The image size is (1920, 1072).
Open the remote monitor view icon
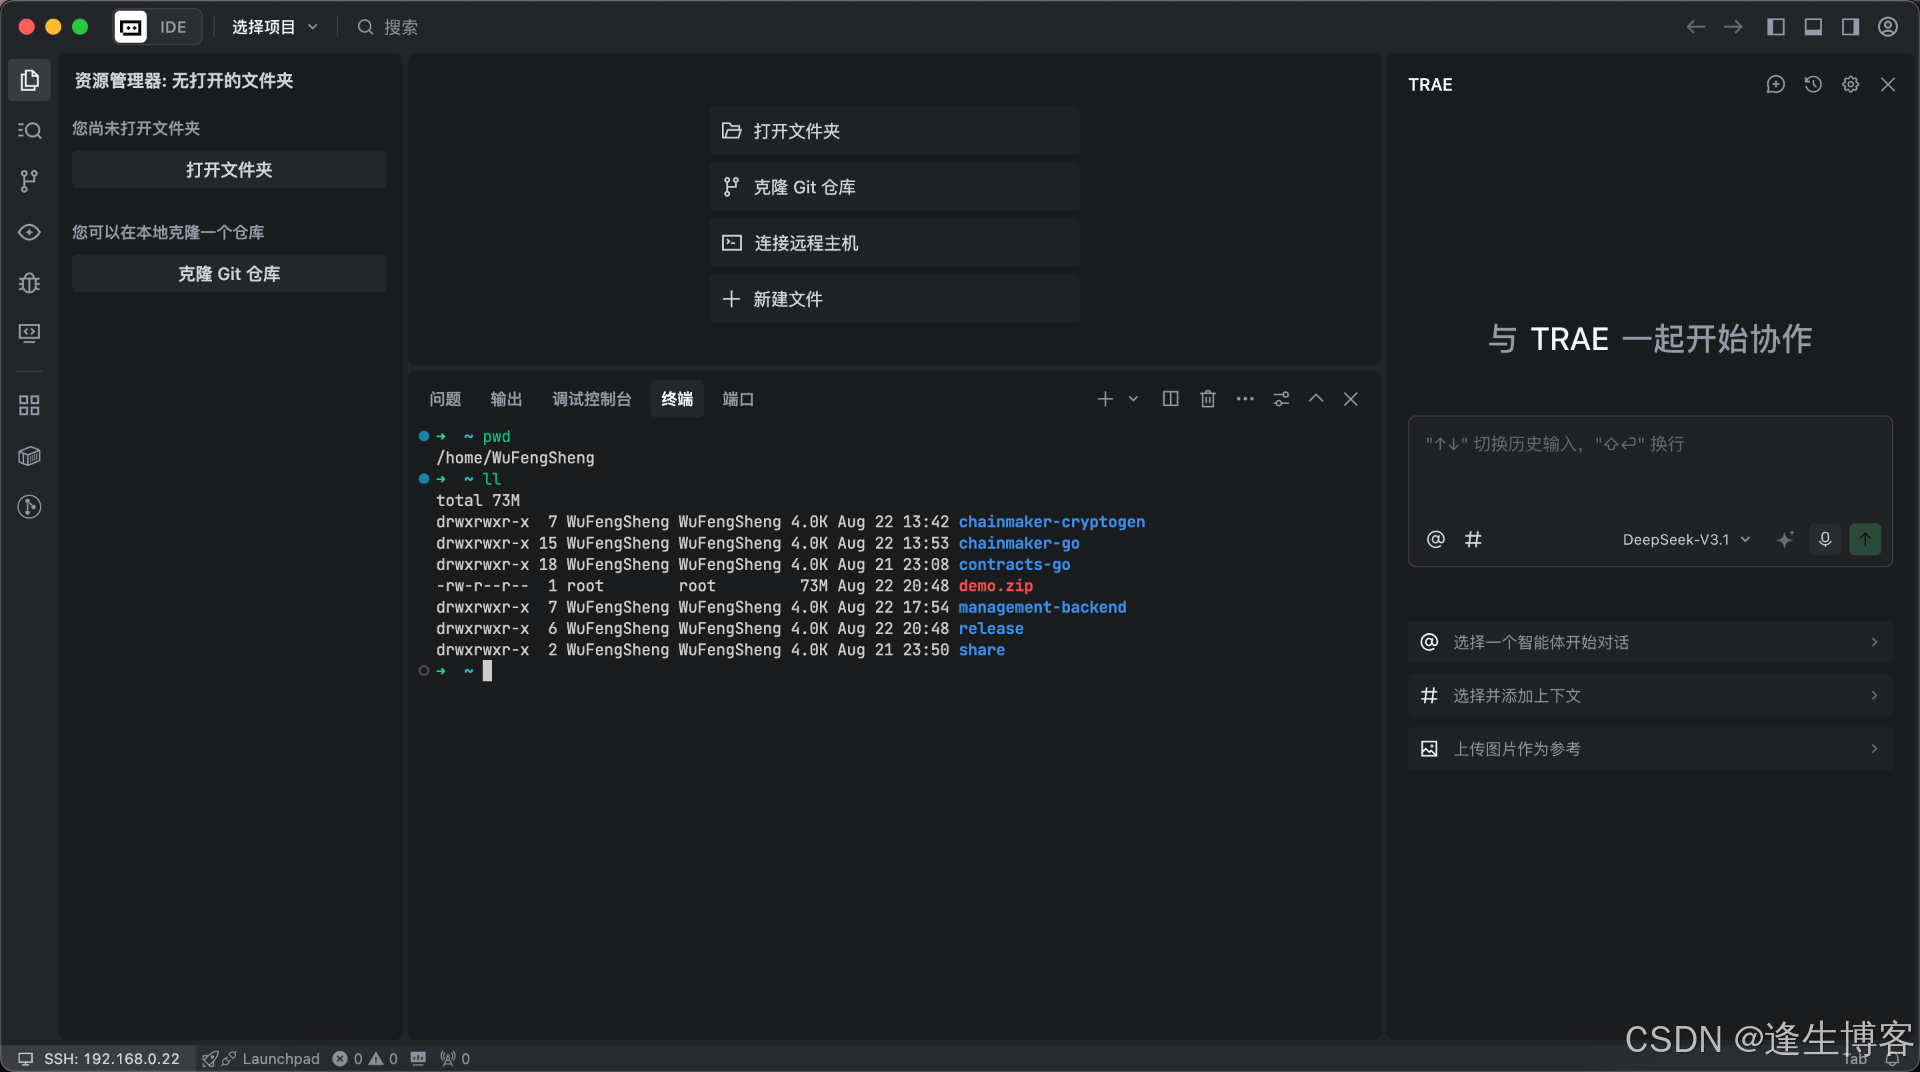coord(29,333)
